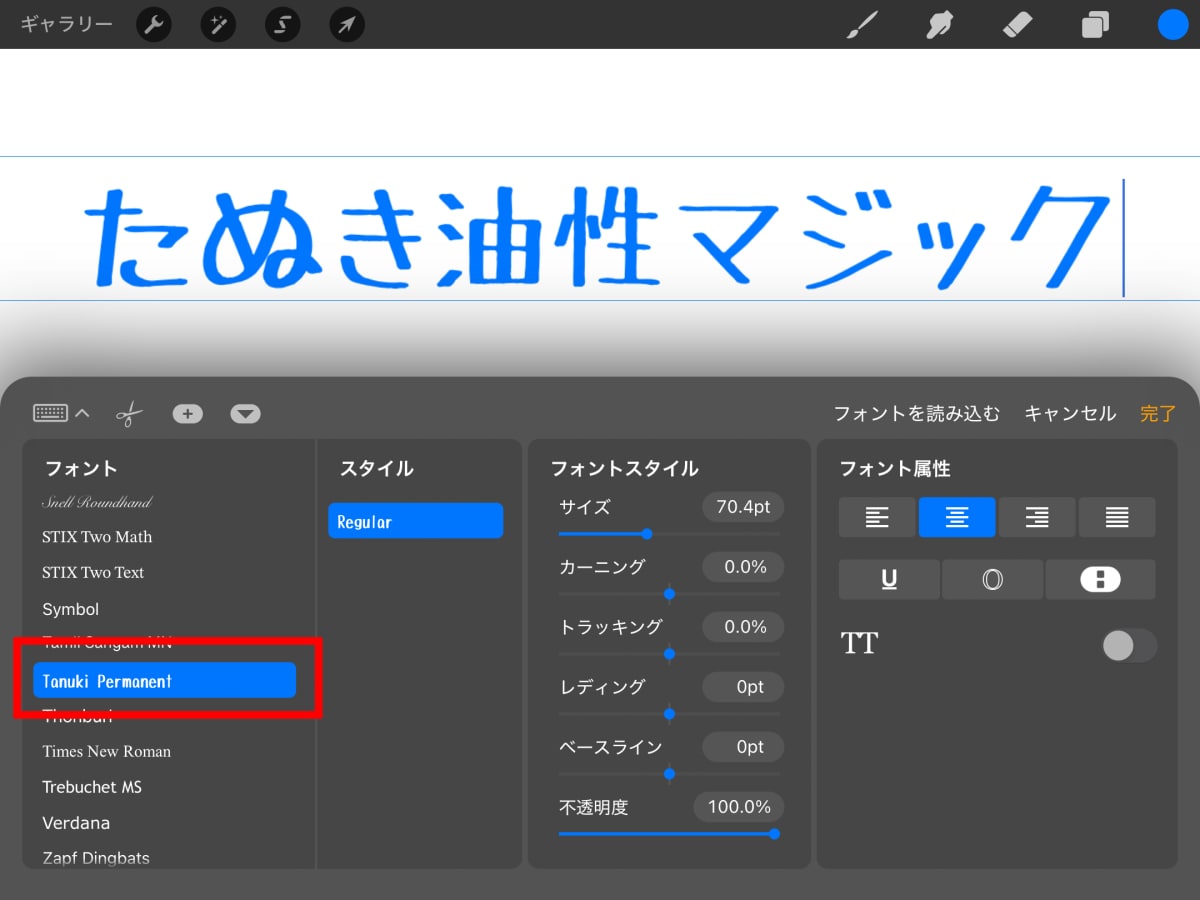The height and width of the screenshot is (900, 1200).
Task: Tap キャンセル to cancel text editing
Action: coord(1070,413)
